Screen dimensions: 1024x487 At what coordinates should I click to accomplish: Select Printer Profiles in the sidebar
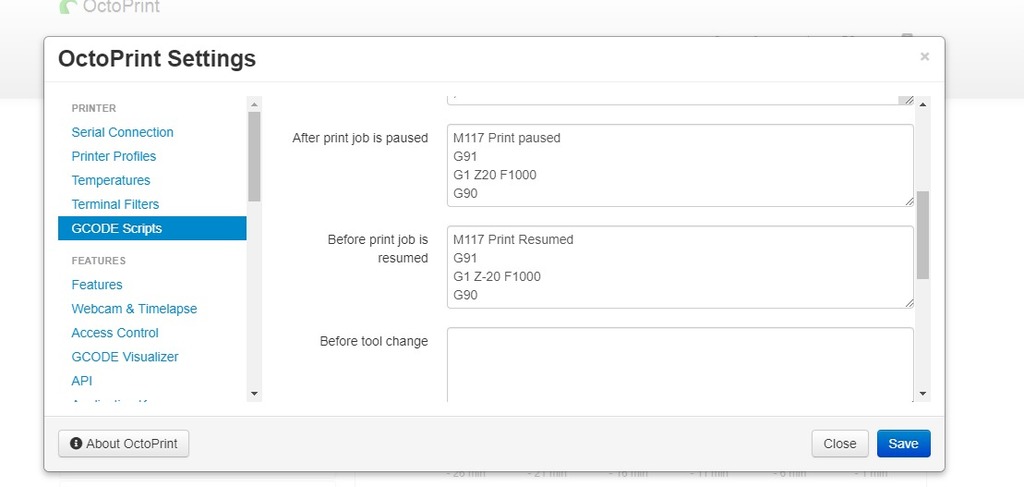(x=113, y=156)
